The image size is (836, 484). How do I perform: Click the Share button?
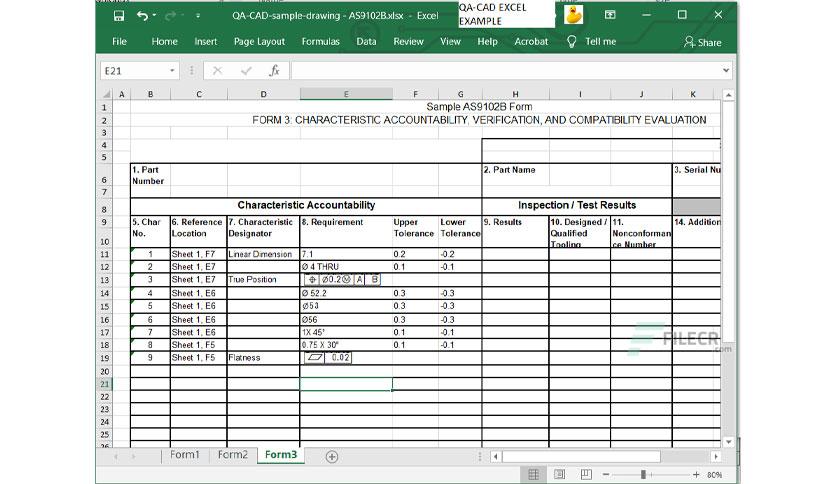click(703, 42)
